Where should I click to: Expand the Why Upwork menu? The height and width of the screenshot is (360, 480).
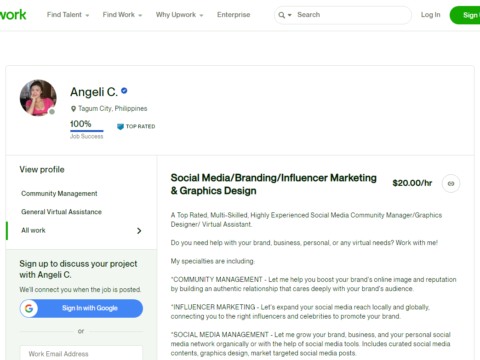179,15
